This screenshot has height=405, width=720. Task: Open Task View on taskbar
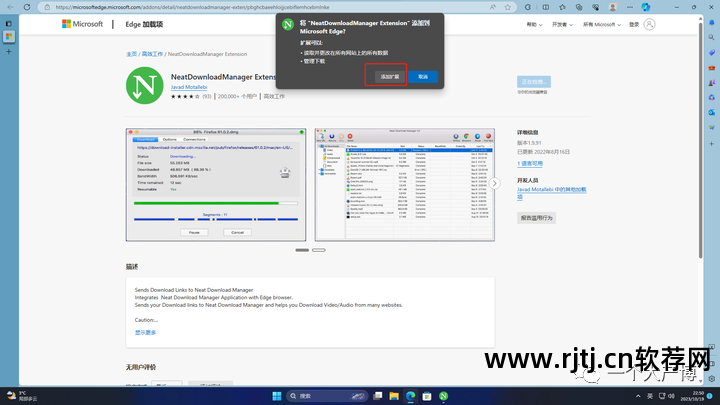(377, 396)
